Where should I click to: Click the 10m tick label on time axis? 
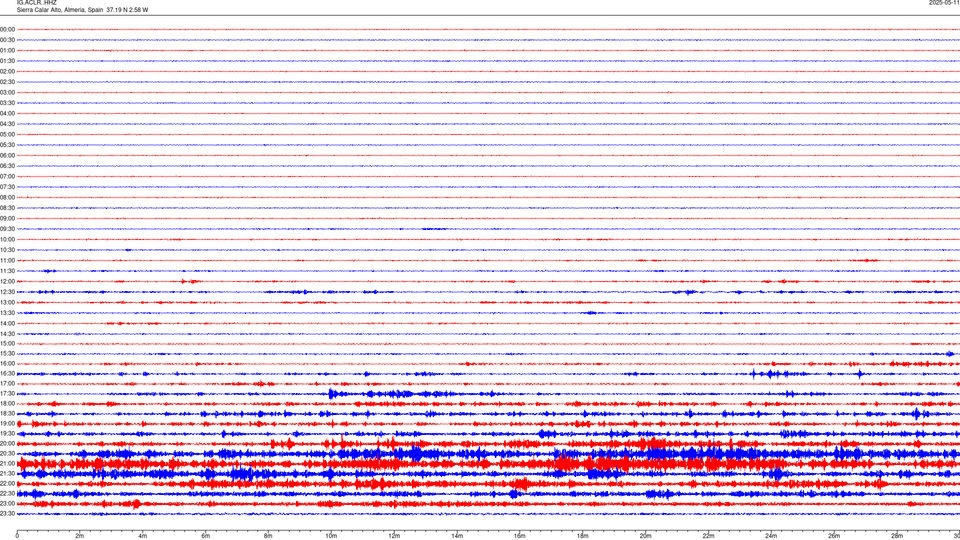[x=331, y=536]
